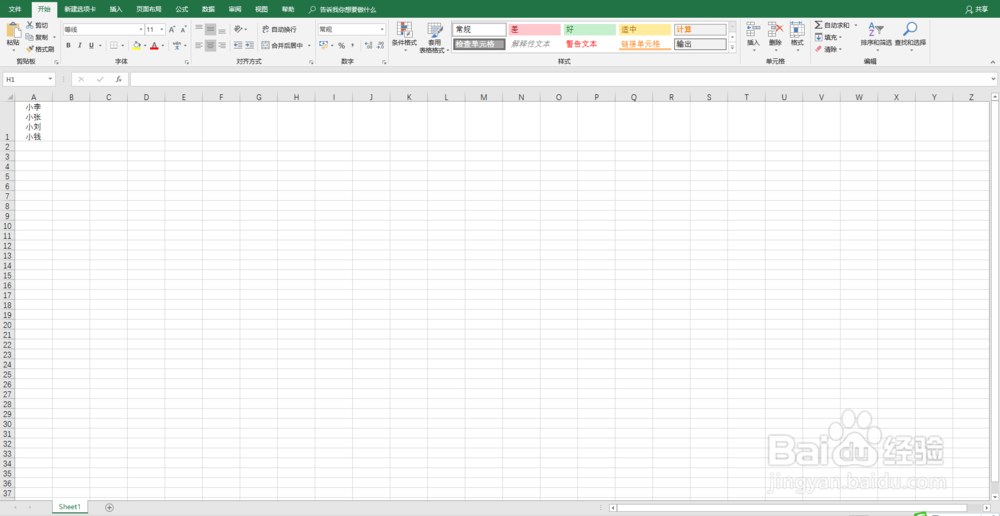The width and height of the screenshot is (1000, 516).
Task: Toggle bold formatting (B)
Action: click(68, 45)
